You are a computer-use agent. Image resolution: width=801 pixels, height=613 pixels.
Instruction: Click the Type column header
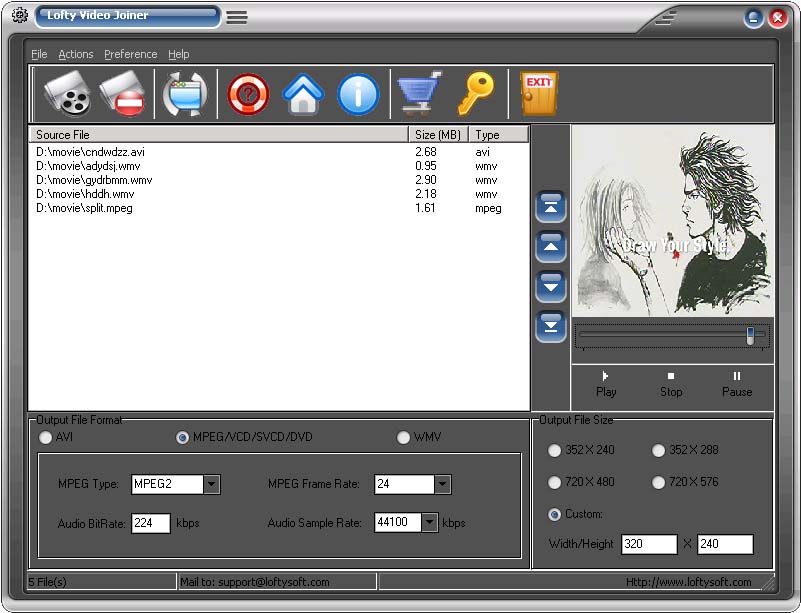tap(498, 135)
